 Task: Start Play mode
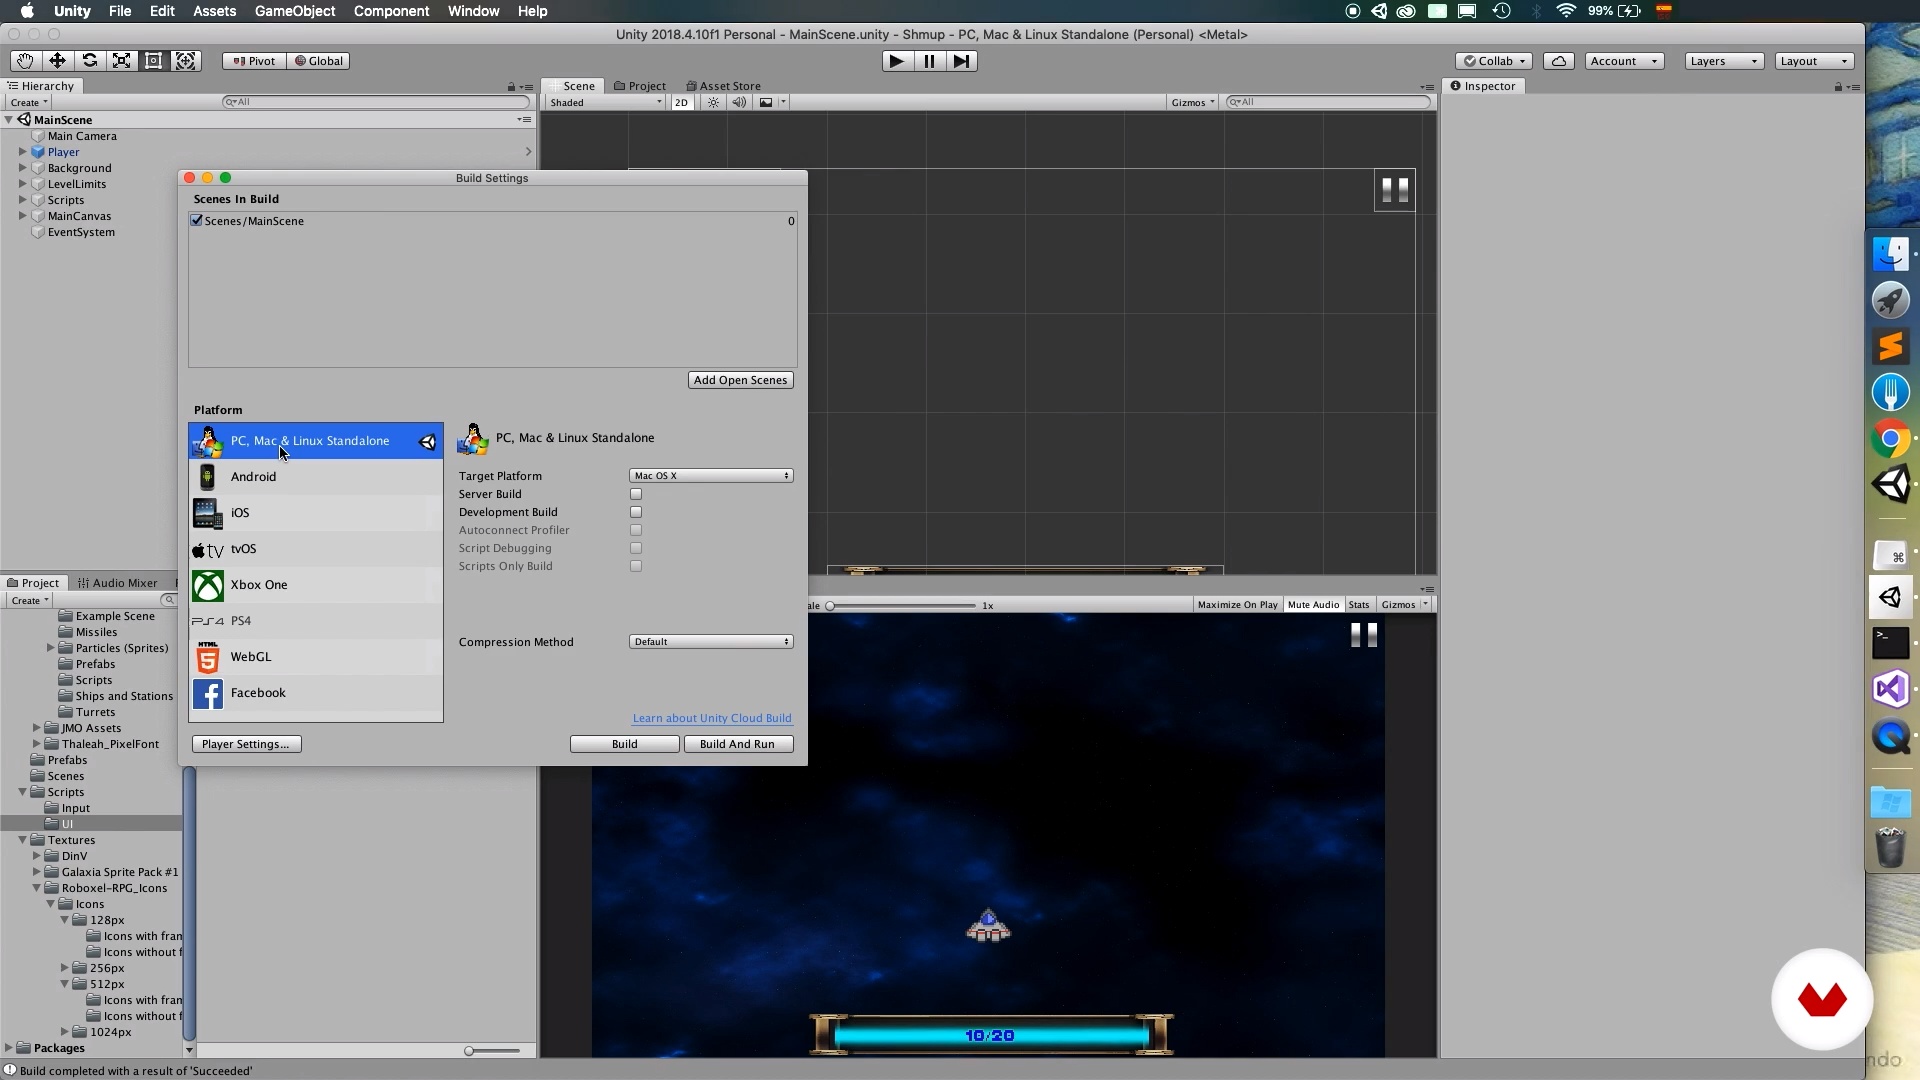tap(897, 61)
